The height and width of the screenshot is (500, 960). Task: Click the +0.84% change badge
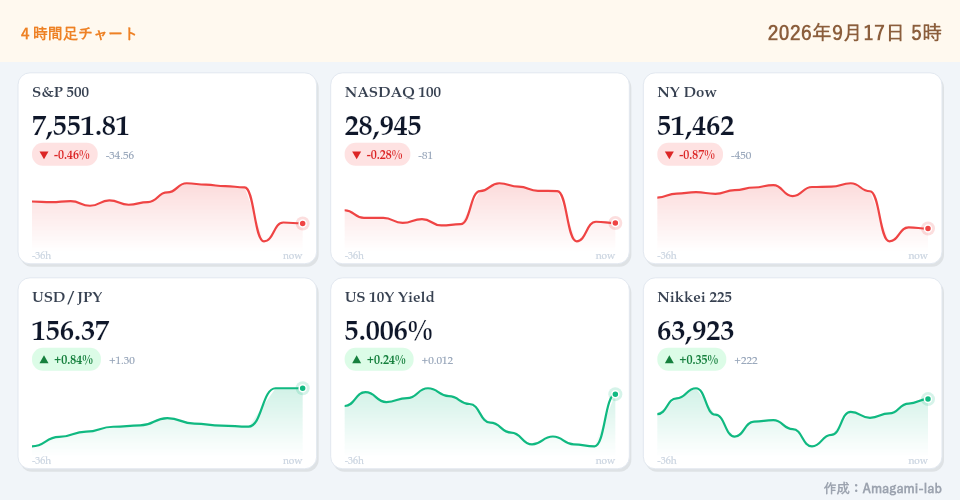(x=66, y=360)
